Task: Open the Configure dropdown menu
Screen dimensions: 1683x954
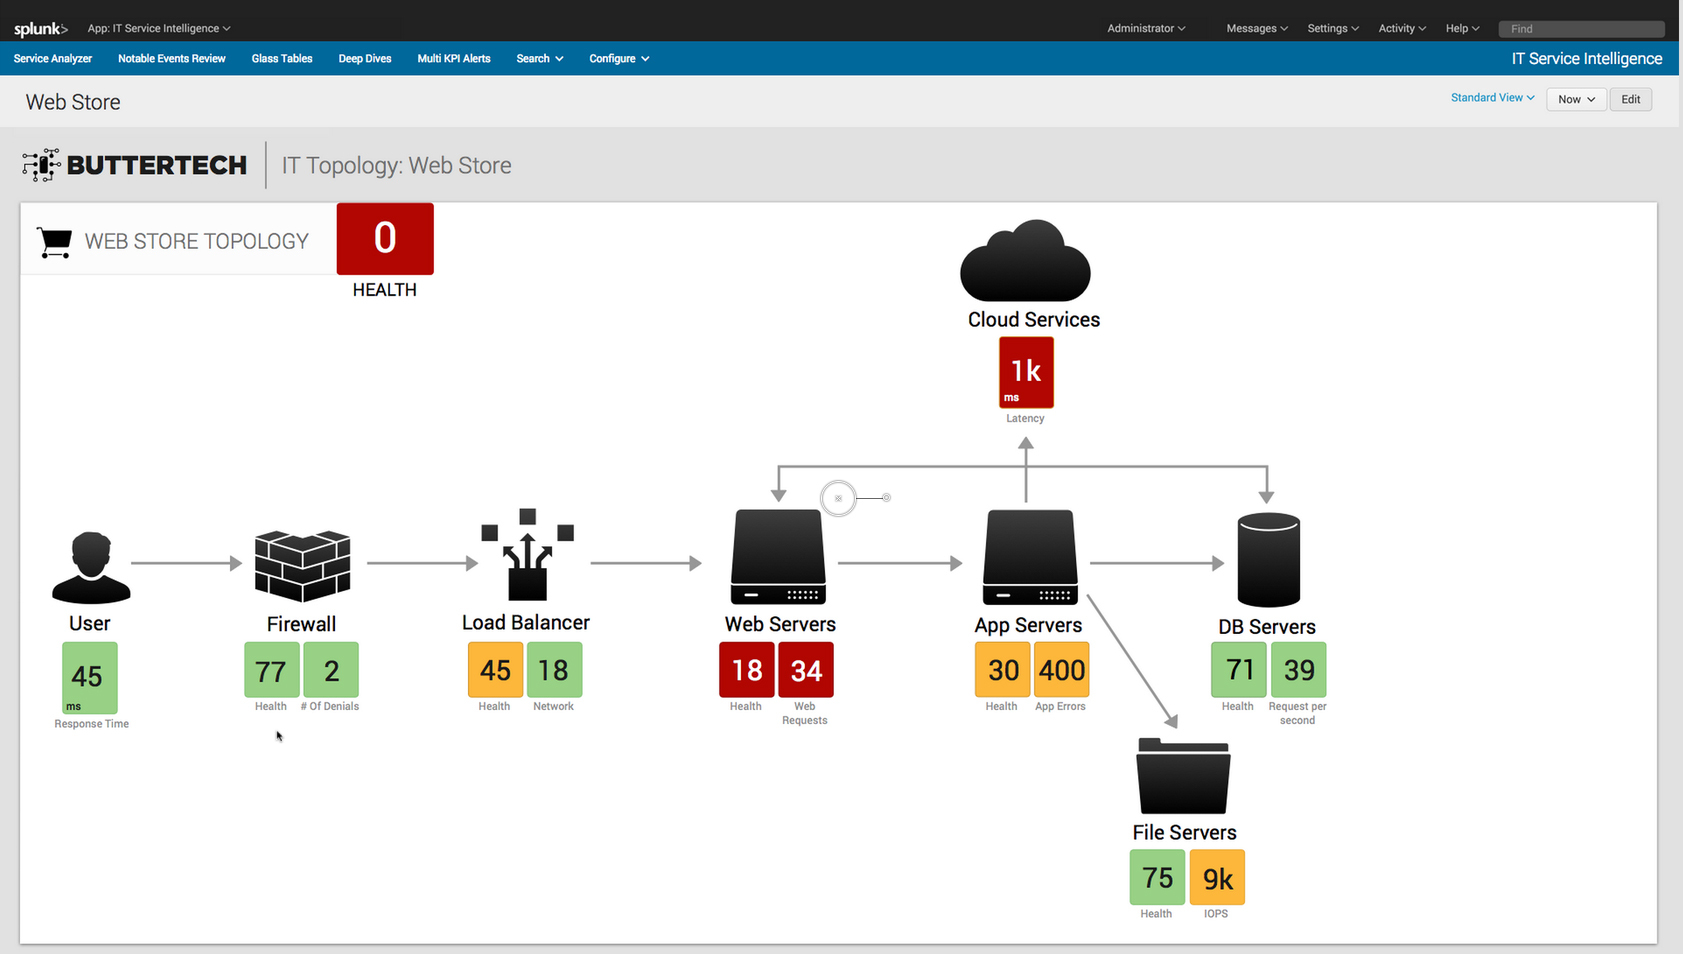Action: pyautogui.click(x=618, y=58)
